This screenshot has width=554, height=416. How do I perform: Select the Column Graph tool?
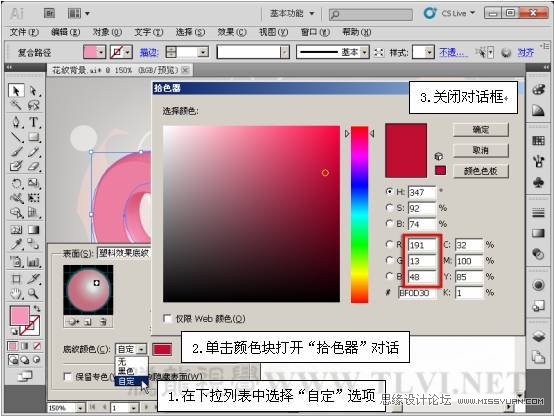(x=34, y=262)
